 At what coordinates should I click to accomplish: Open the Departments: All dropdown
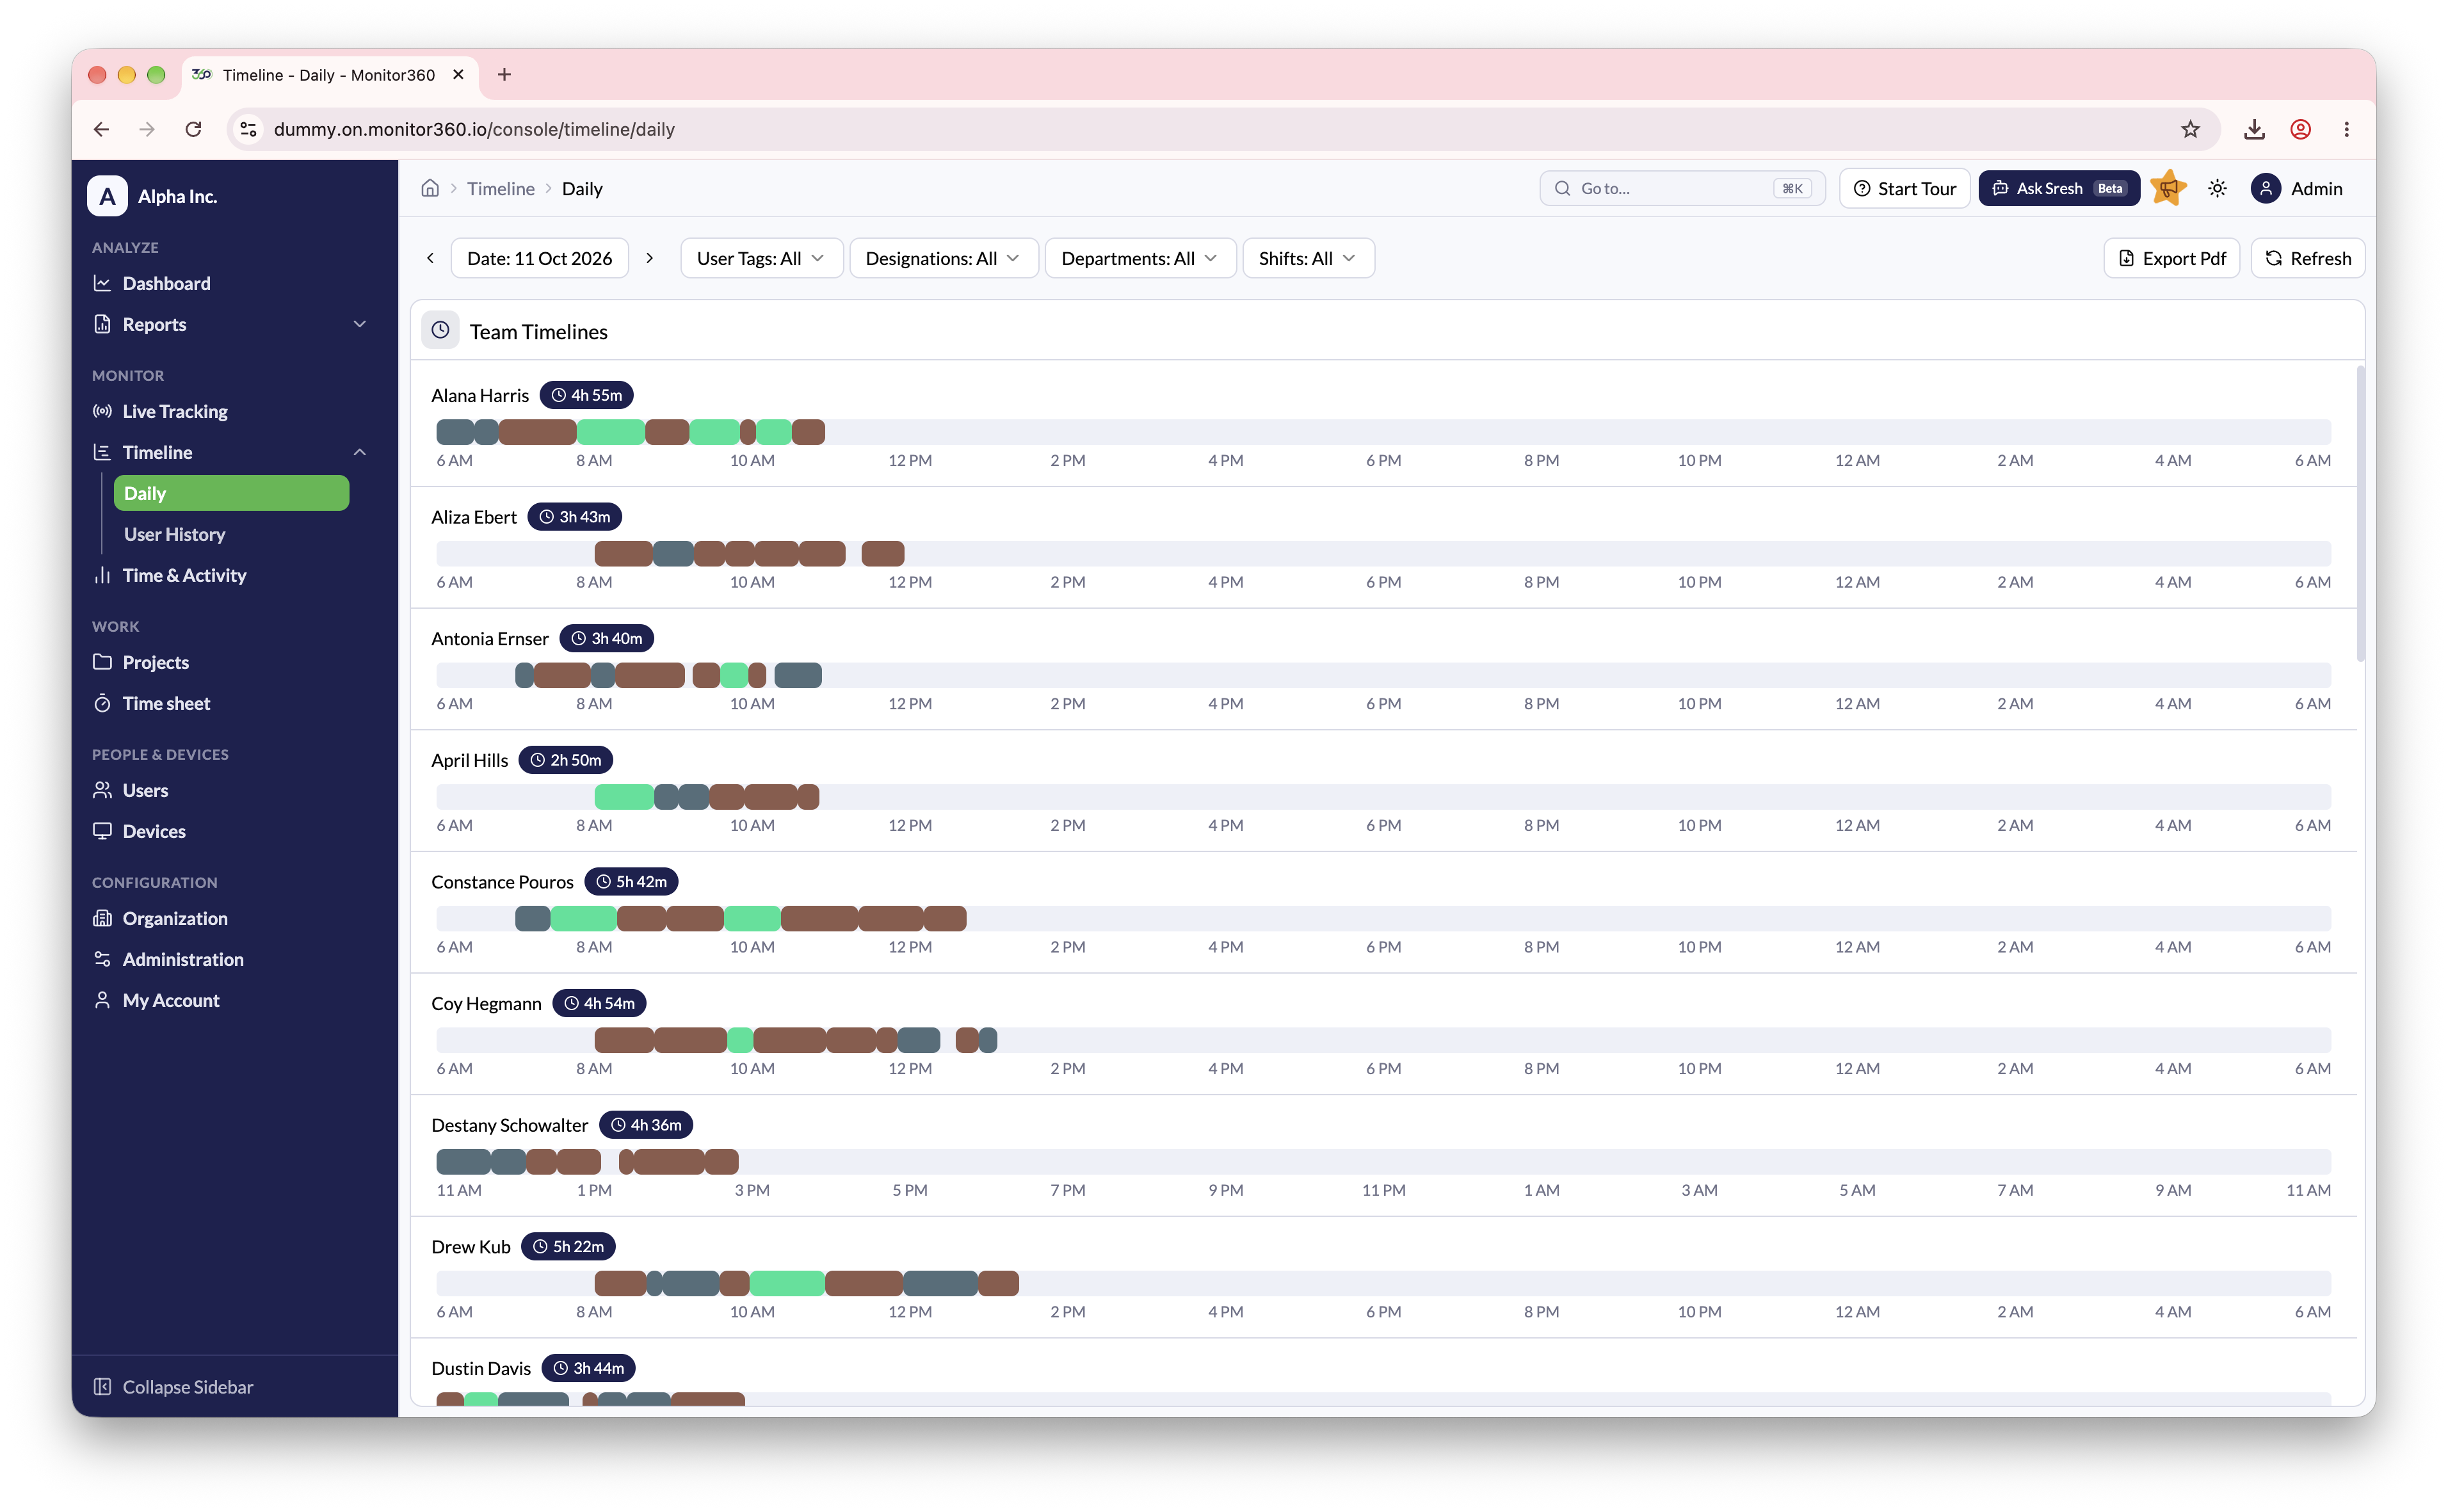point(1140,258)
